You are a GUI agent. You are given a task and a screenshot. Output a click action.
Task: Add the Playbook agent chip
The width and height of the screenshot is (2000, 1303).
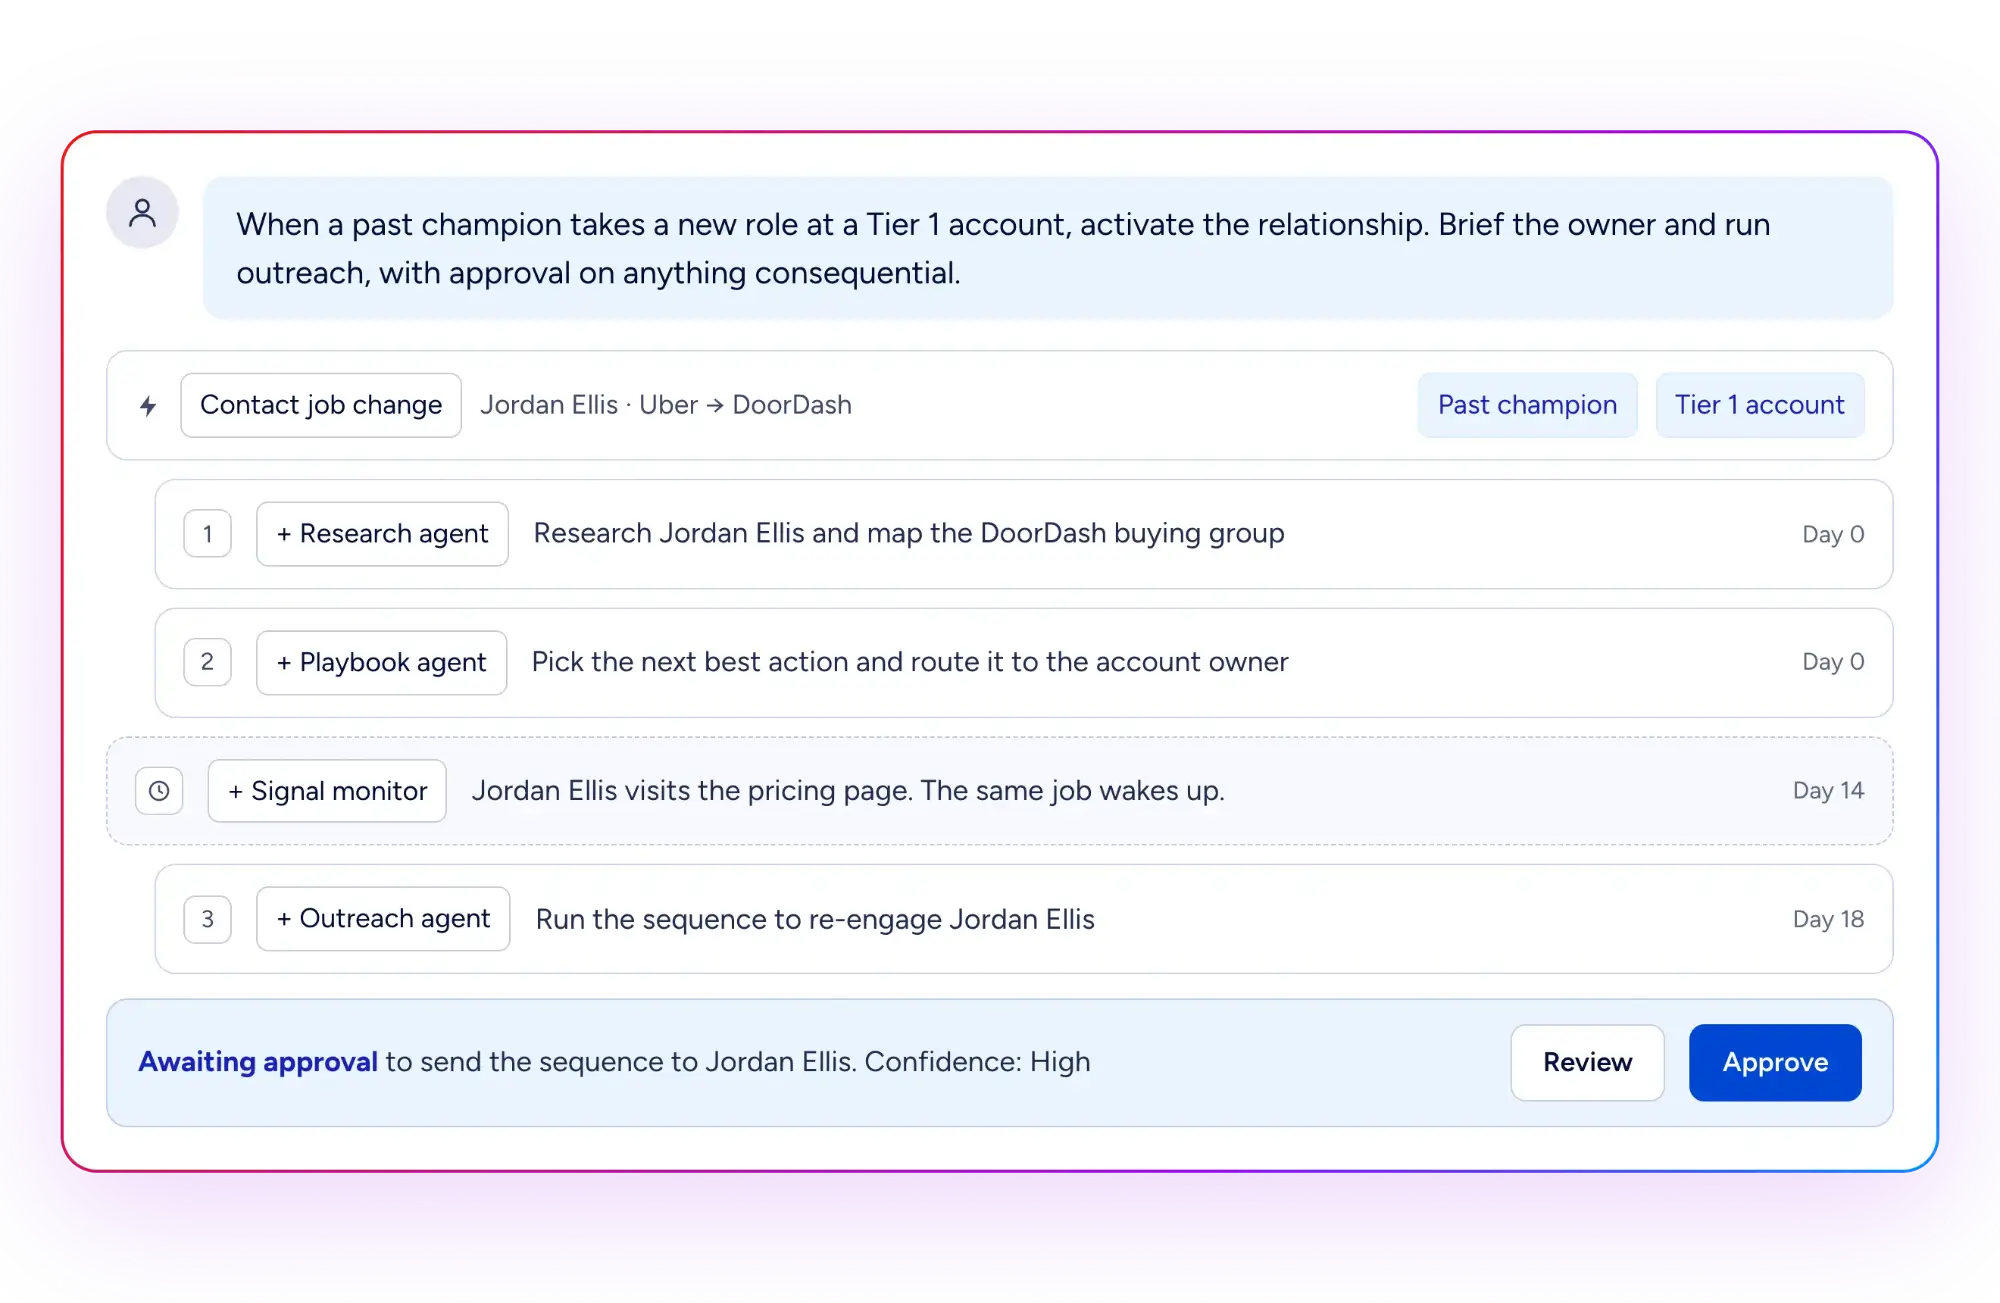point(381,662)
